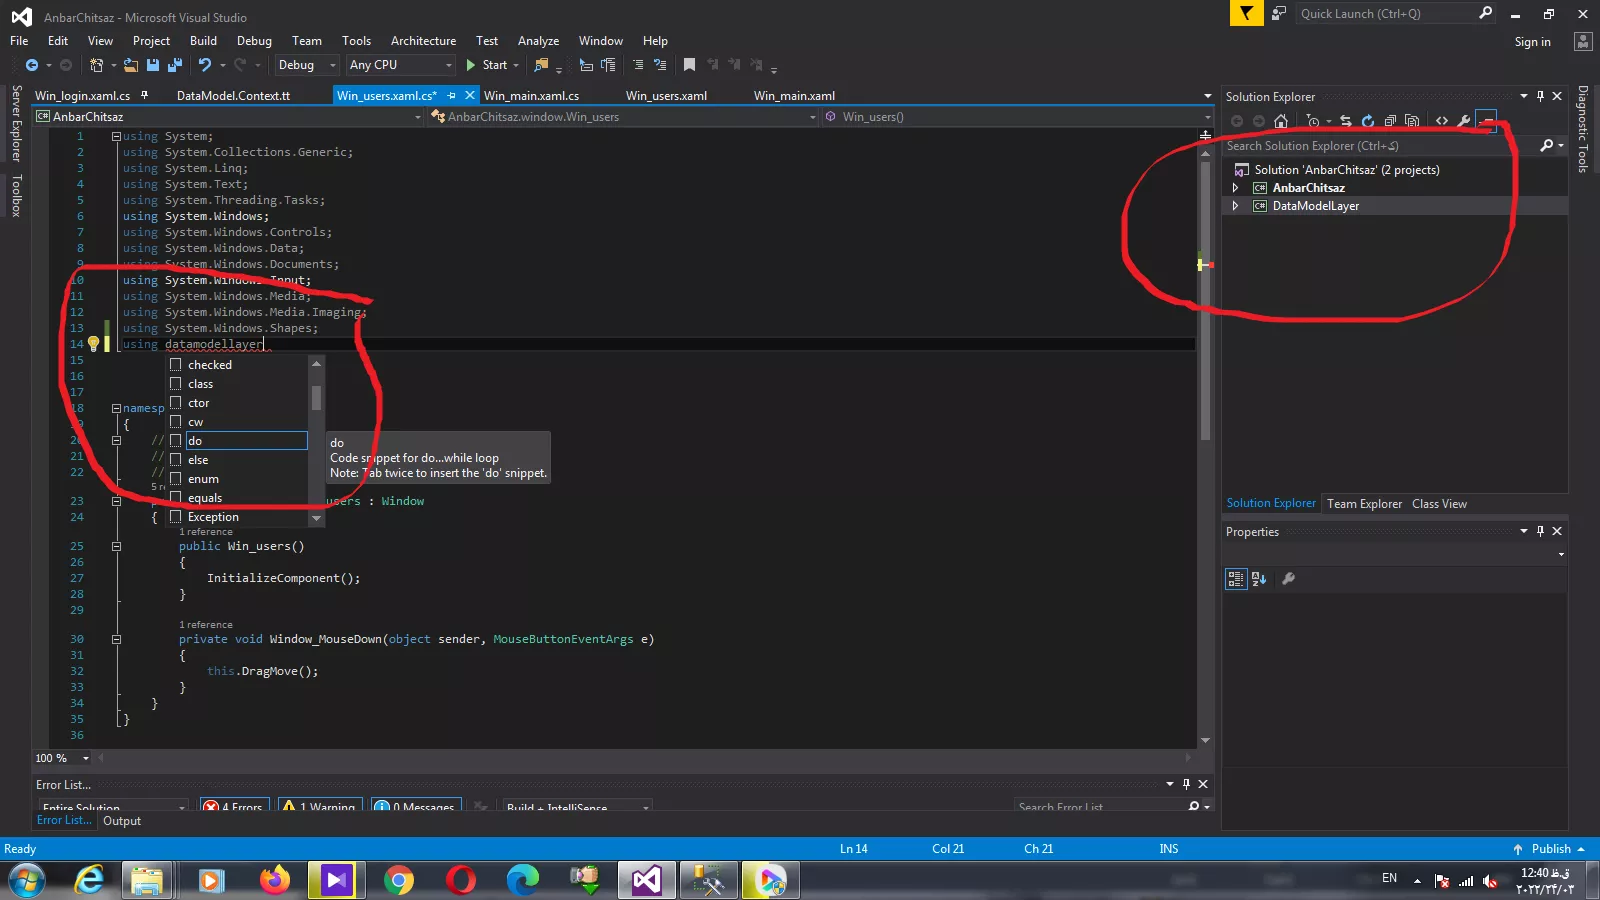Click the feedback icon beside Quick Launch
The image size is (1600, 900).
click(1279, 13)
